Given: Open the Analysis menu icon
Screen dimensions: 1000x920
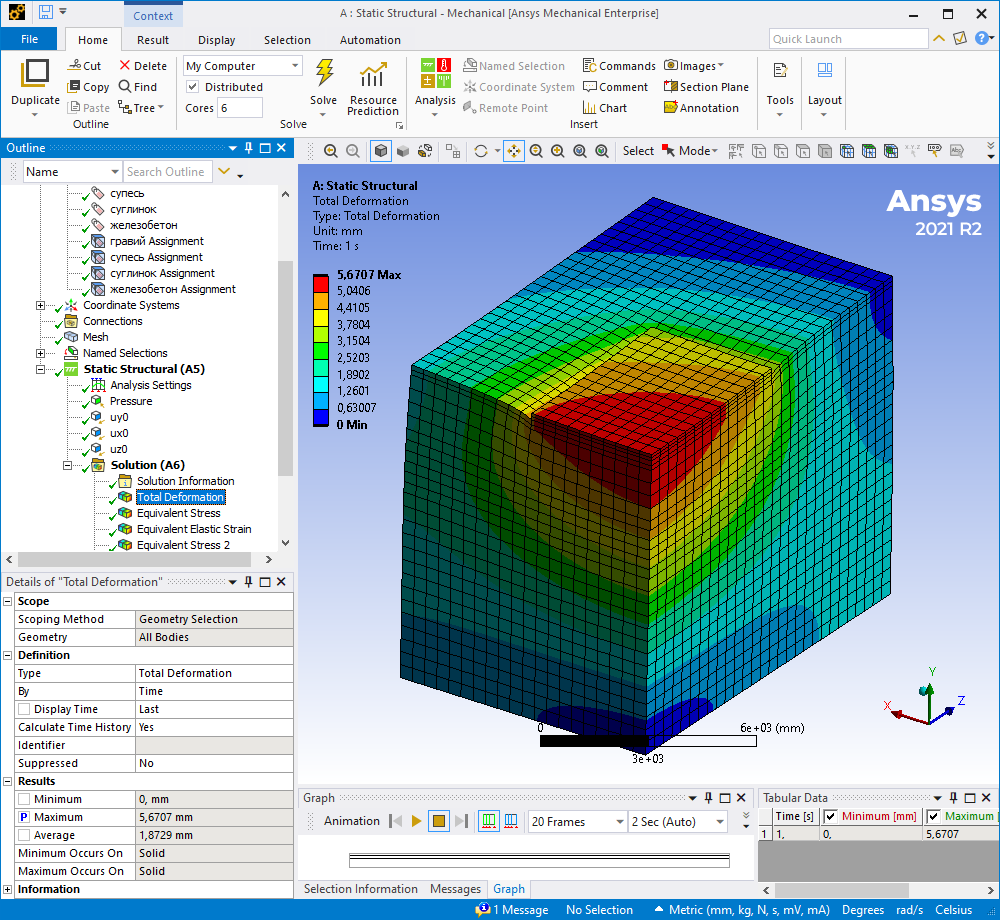Looking at the screenshot, I should [436, 73].
